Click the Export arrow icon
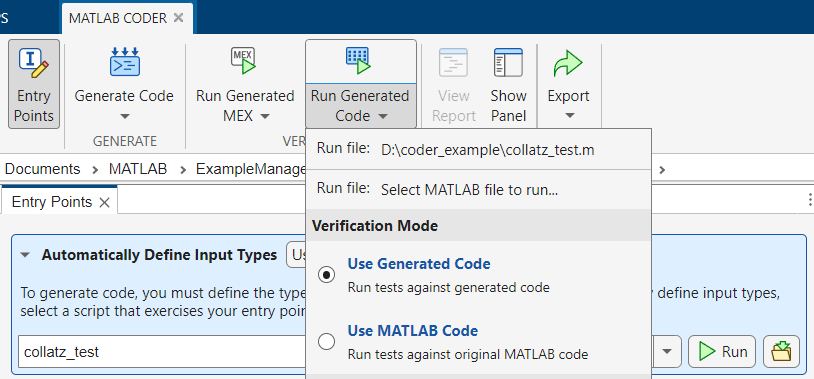Image resolution: width=814 pixels, height=379 pixels. (x=568, y=63)
